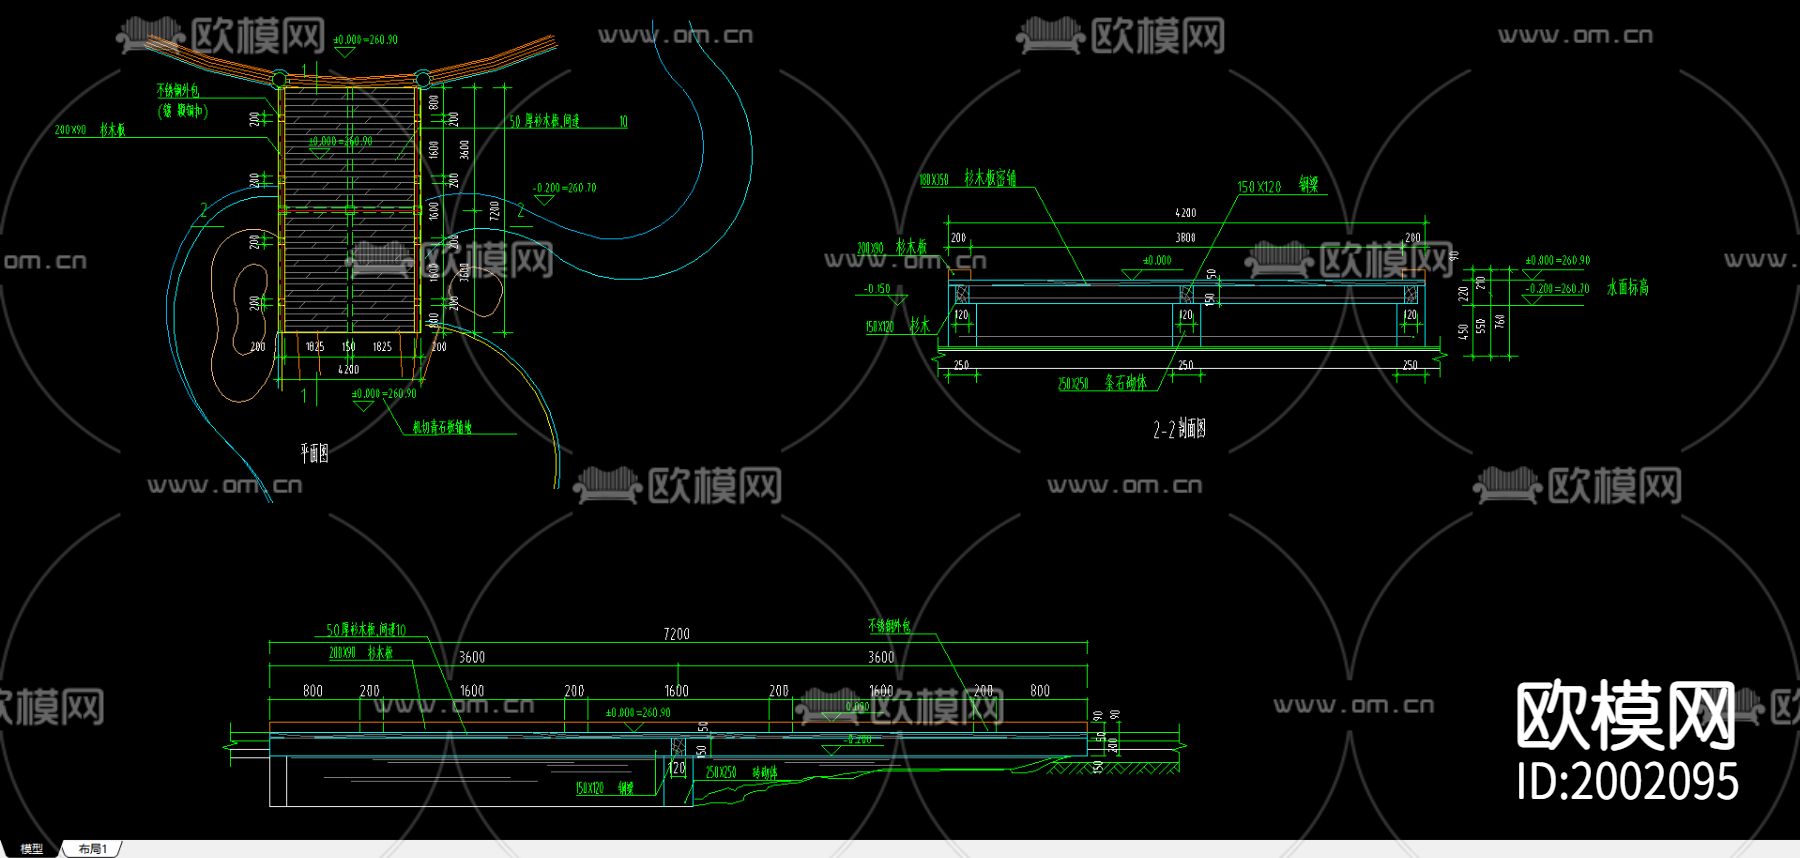Click the 水面标高 water level label
1800x858 pixels.
coord(1628,288)
